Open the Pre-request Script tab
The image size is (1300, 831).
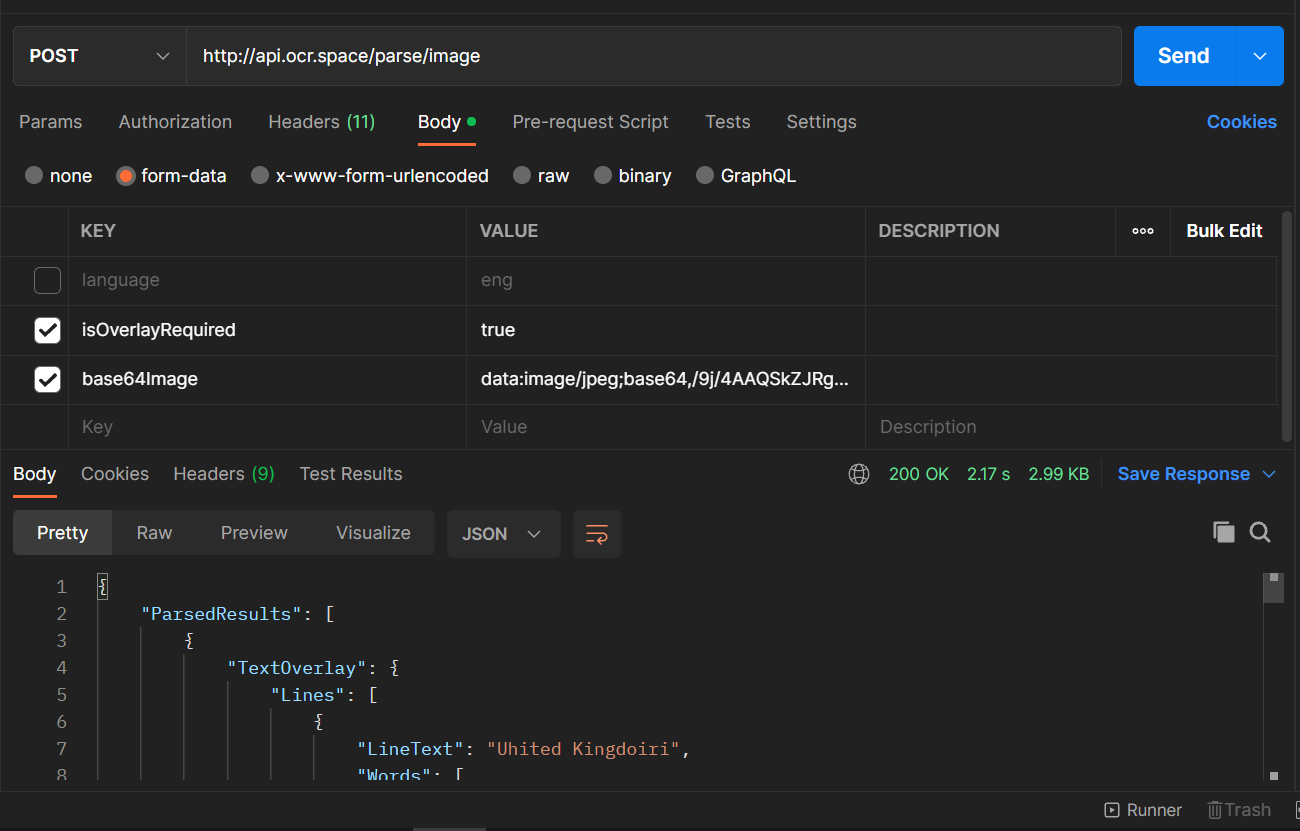[x=590, y=122]
